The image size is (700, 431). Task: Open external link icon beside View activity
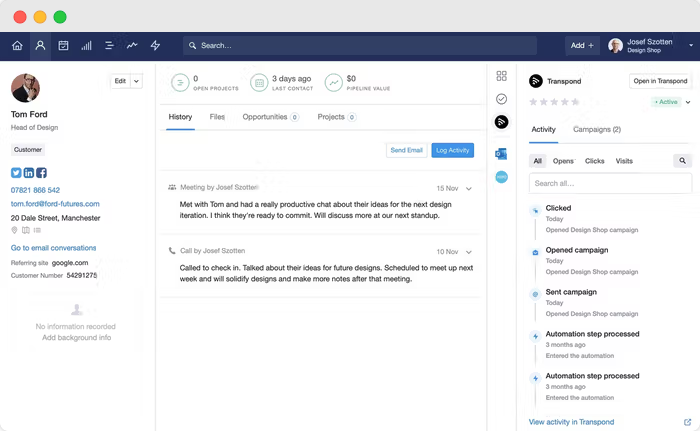coord(688,422)
